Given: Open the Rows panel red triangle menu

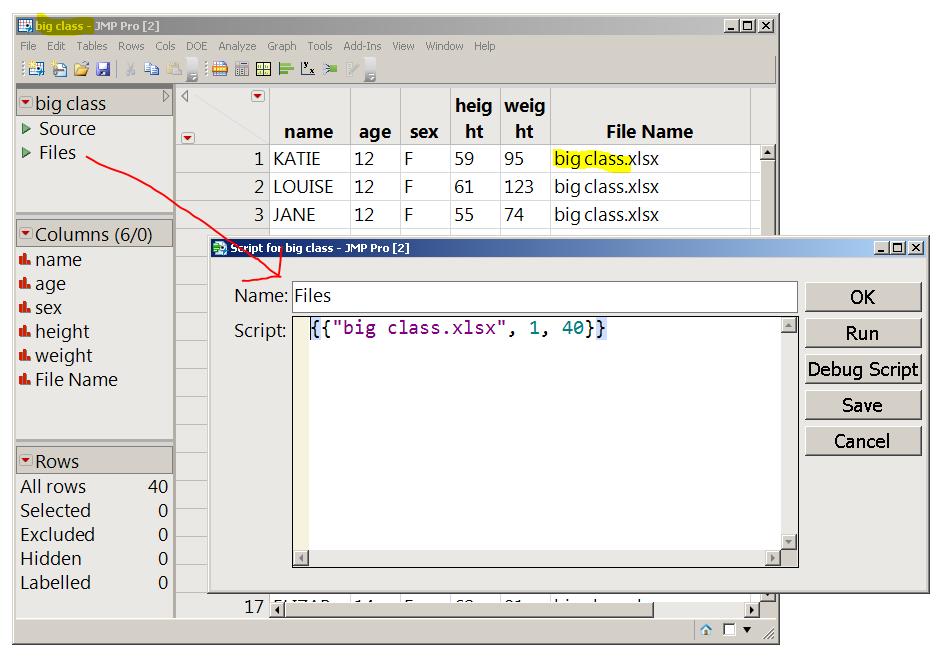Looking at the screenshot, I should tap(28, 459).
